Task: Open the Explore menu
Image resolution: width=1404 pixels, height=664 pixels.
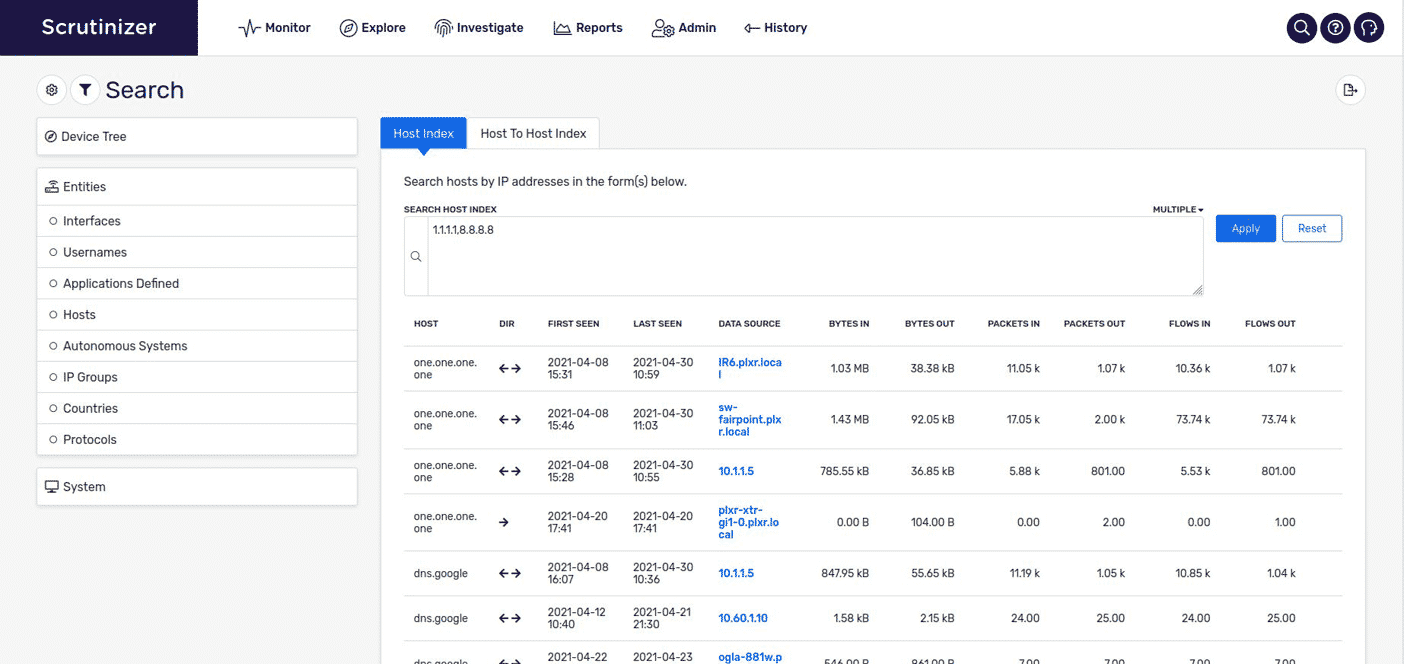Action: pos(373,28)
